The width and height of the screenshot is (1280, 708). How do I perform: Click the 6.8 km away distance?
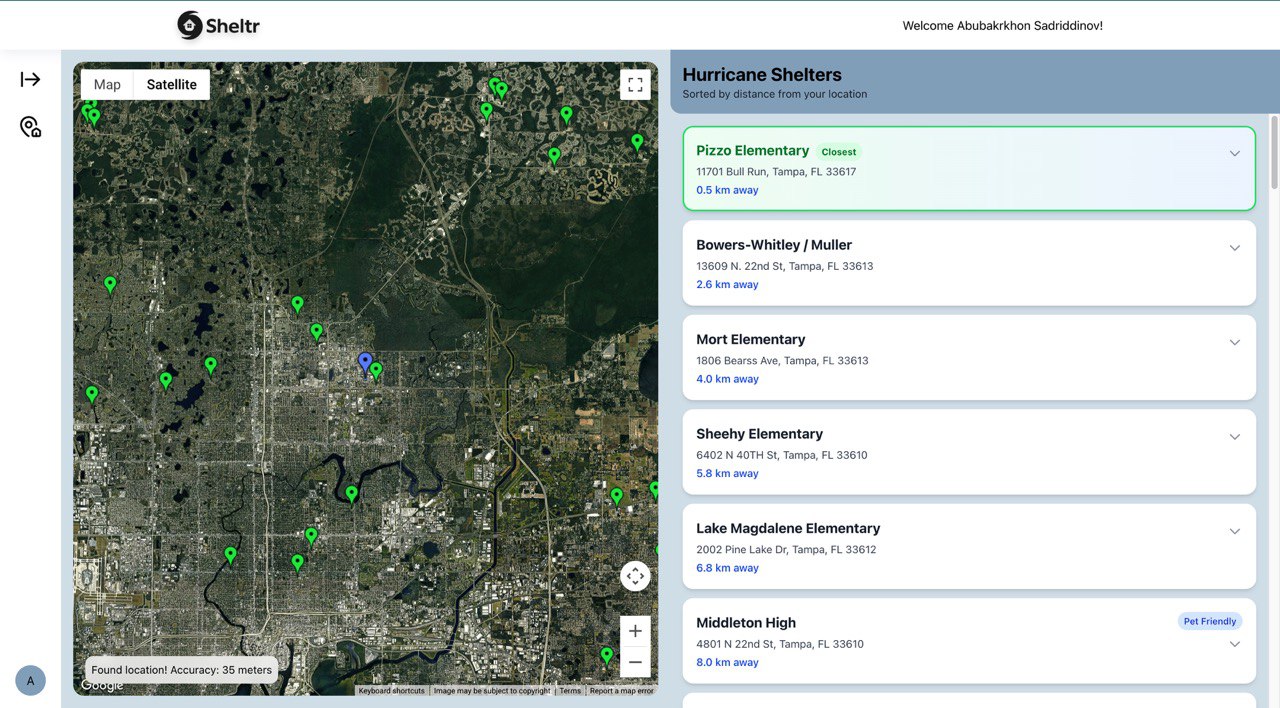(x=727, y=568)
